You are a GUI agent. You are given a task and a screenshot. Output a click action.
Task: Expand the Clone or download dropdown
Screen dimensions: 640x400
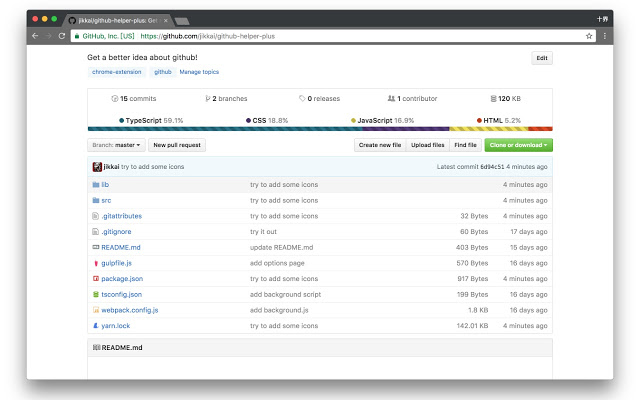518,145
